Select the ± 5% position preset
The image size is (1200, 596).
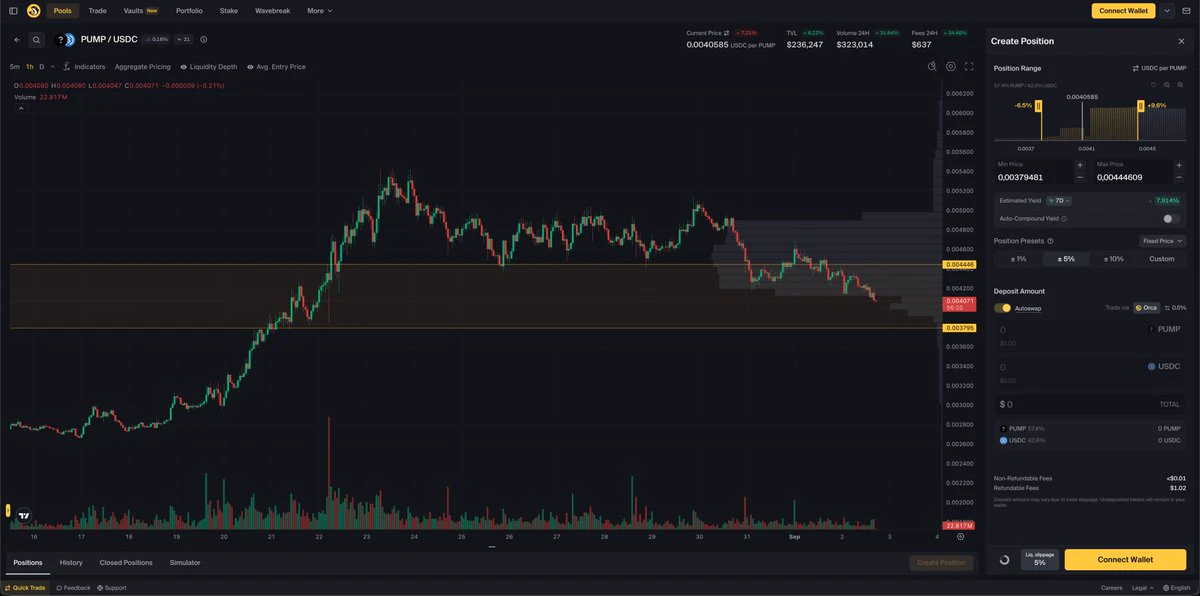[1066, 259]
